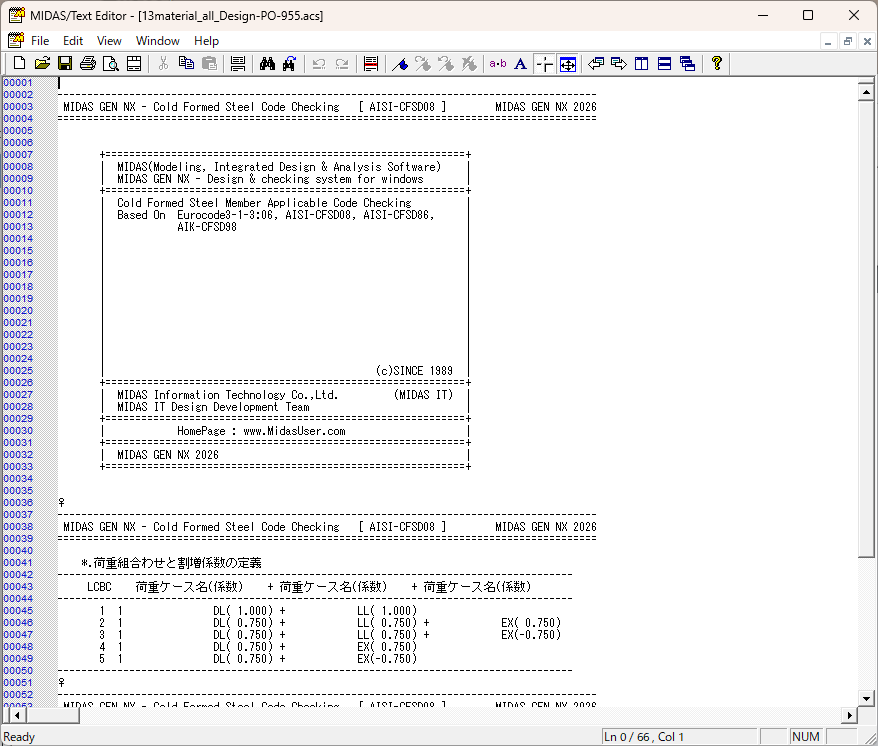878x746 pixels.
Task: Click the vertical scrollbar thumb
Action: point(866,329)
